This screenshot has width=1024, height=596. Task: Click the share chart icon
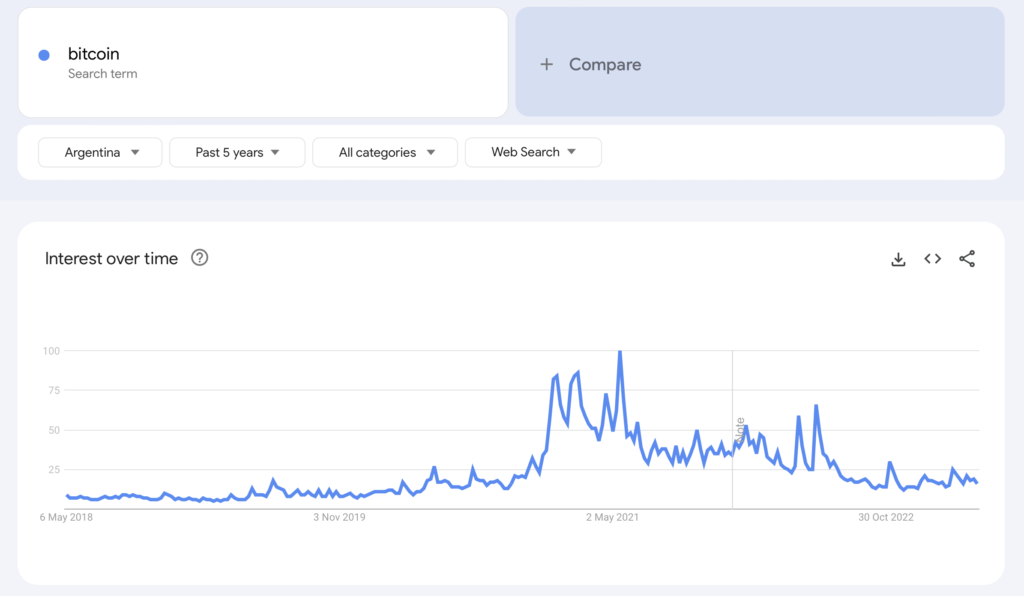click(x=967, y=259)
